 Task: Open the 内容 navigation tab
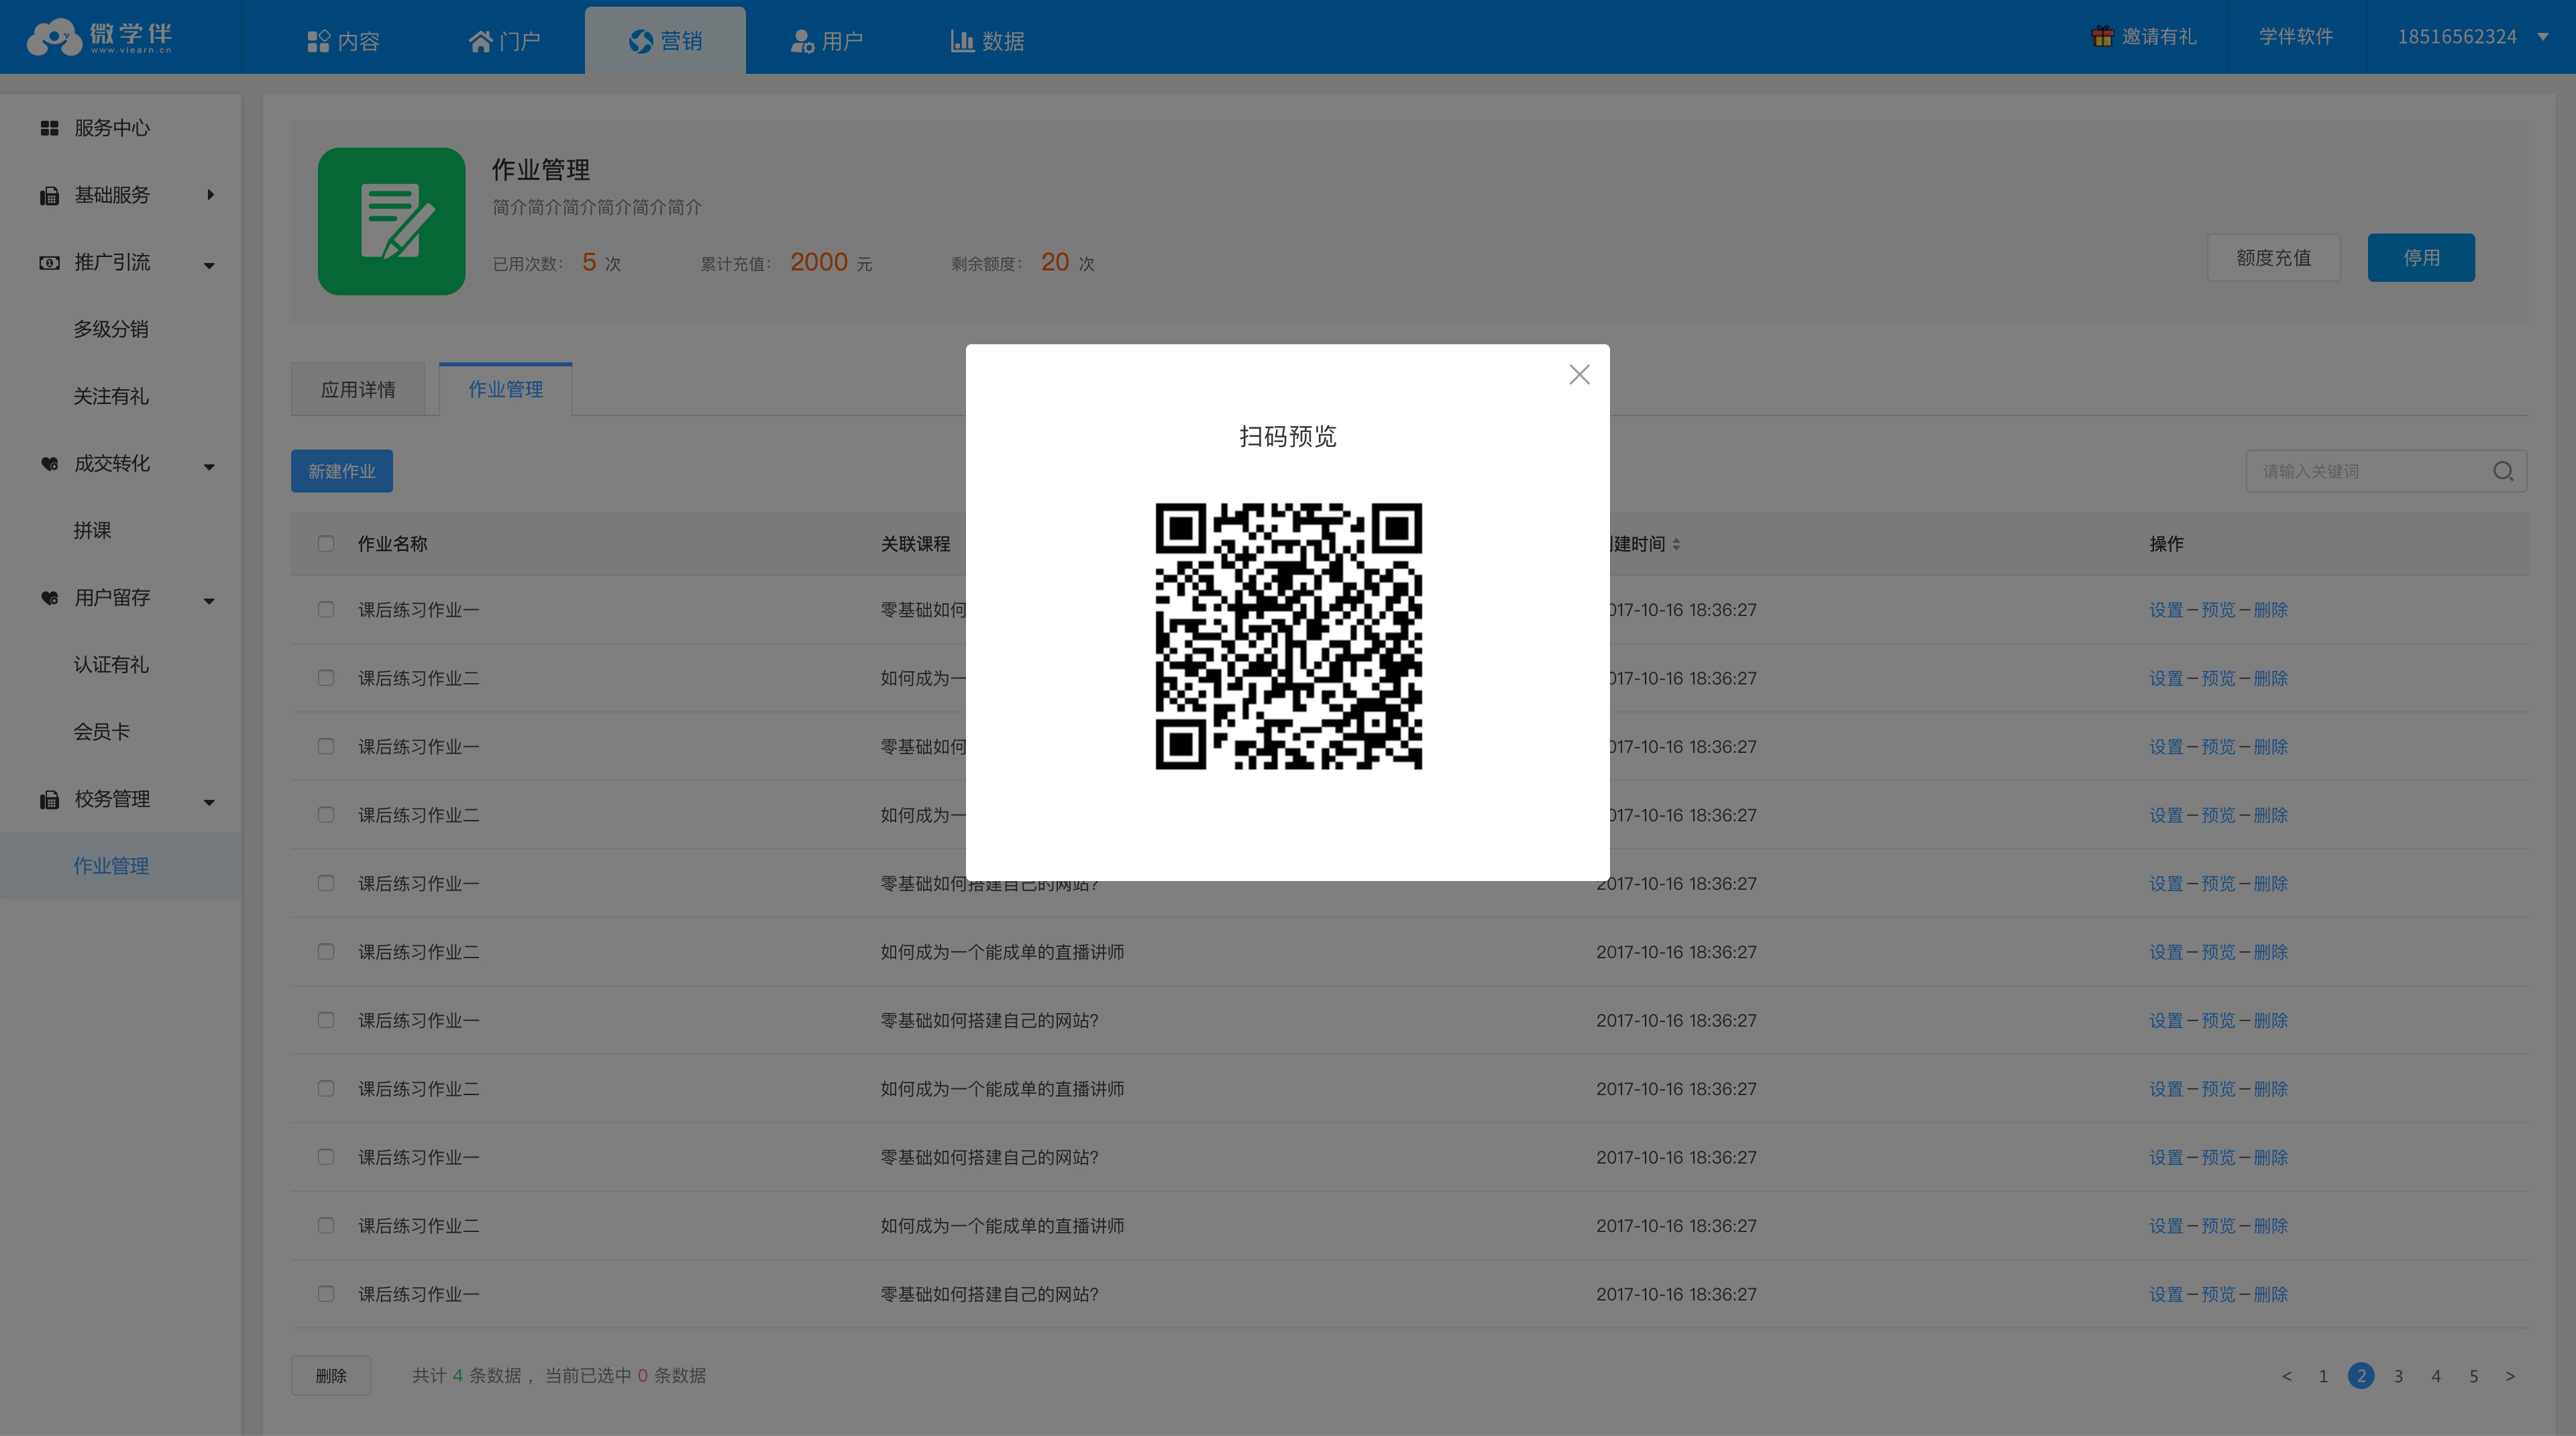[x=343, y=41]
